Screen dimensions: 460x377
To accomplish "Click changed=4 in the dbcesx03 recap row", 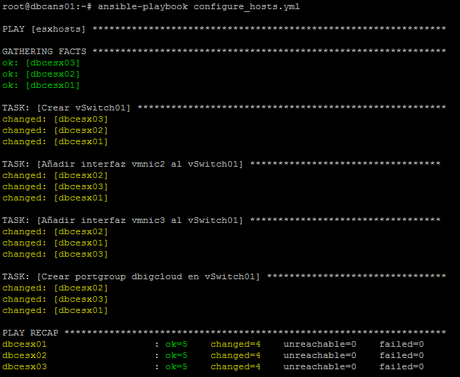I will pos(235,367).
